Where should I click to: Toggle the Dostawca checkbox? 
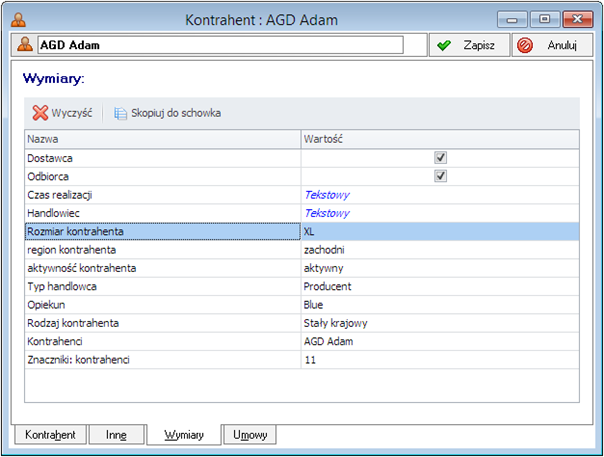pyautogui.click(x=440, y=158)
